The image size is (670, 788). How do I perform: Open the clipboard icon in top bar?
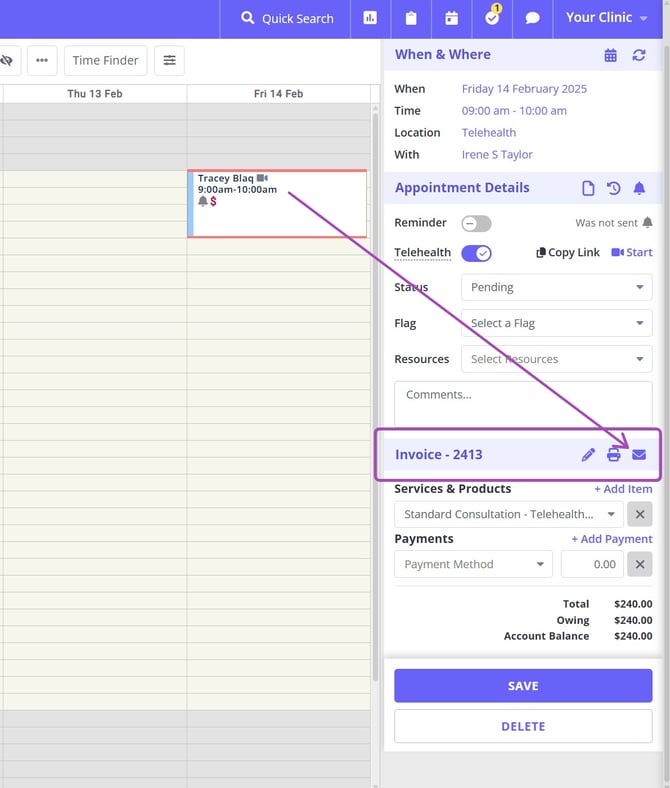[x=411, y=18]
